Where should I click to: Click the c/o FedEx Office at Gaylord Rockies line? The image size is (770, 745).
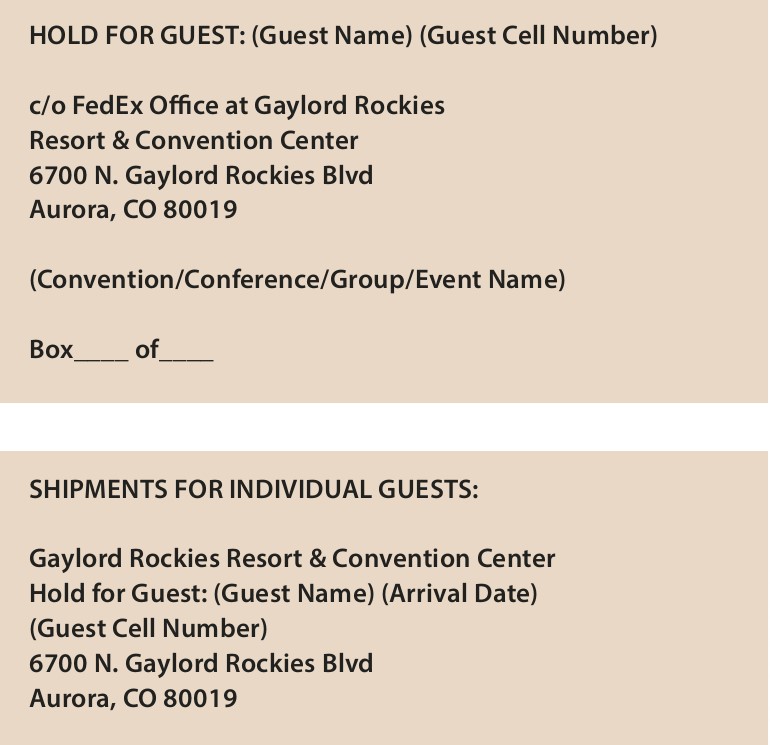click(237, 106)
